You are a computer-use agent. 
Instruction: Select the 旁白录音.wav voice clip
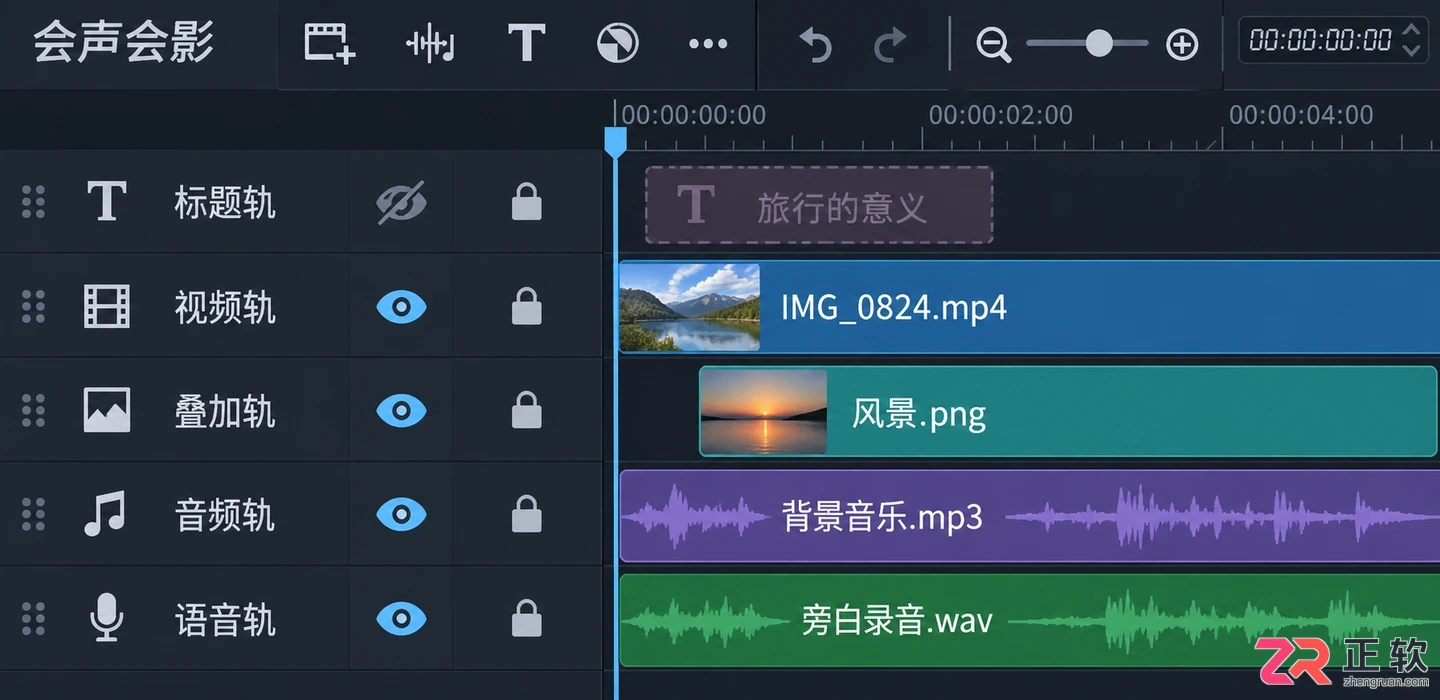click(x=1029, y=620)
